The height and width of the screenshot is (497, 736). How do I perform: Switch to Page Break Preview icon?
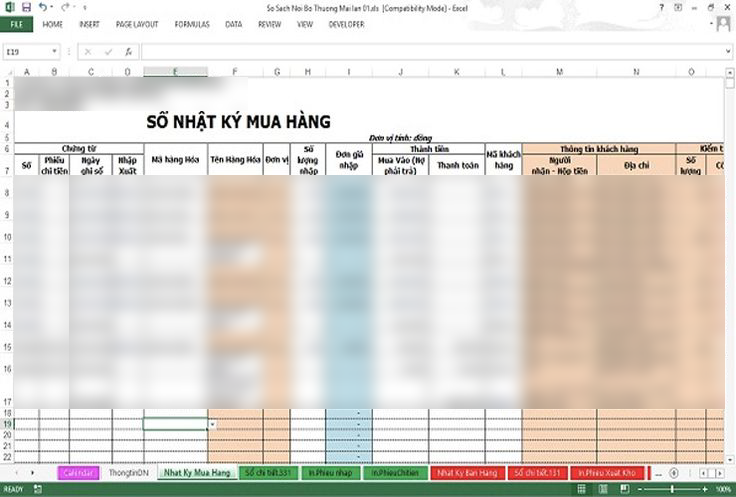(625, 489)
